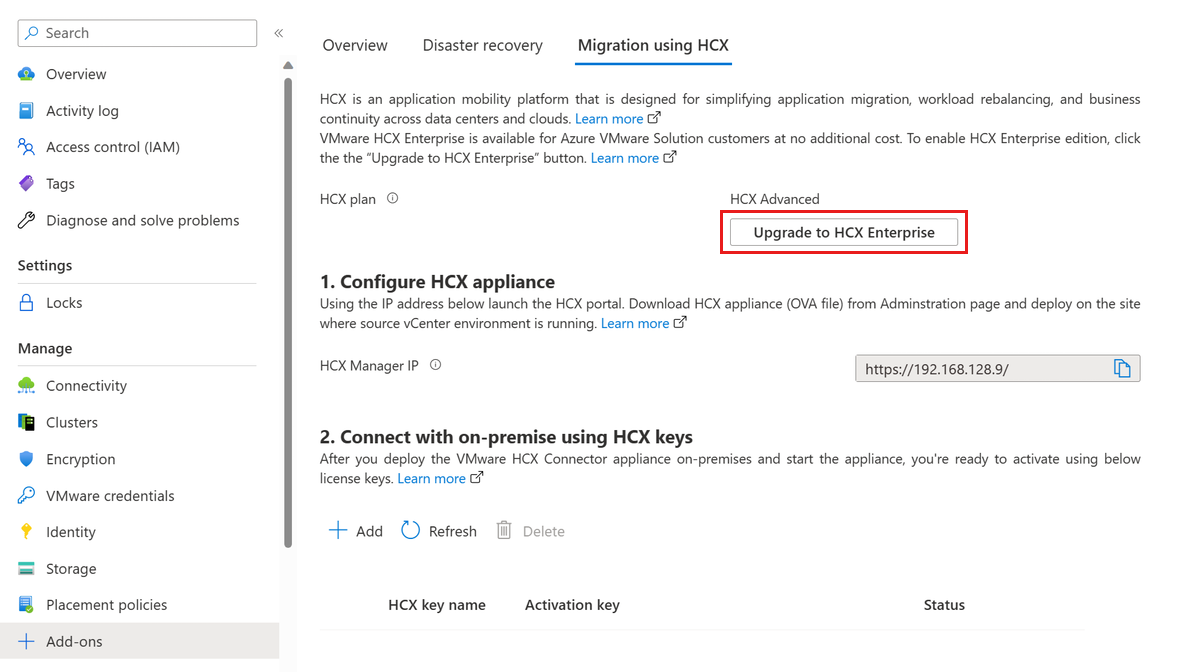Go to Clusters page
Screen dimensions: 1200x672
click(x=72, y=422)
